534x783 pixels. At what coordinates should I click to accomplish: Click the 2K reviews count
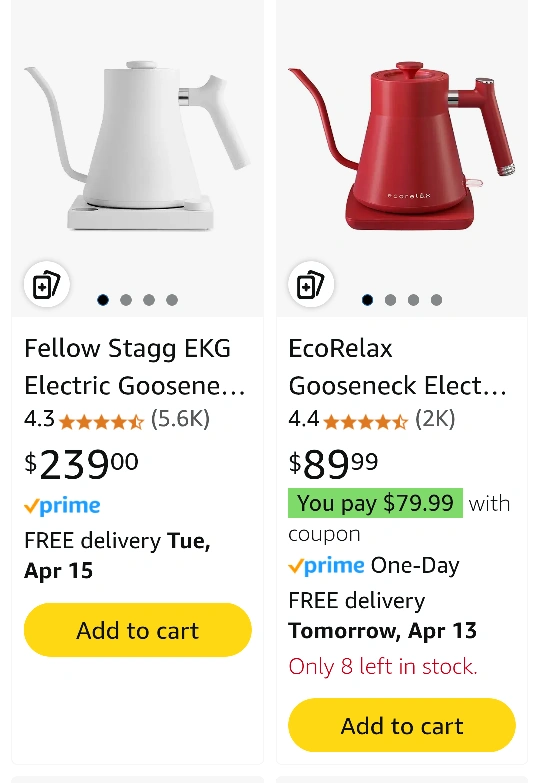tap(435, 419)
